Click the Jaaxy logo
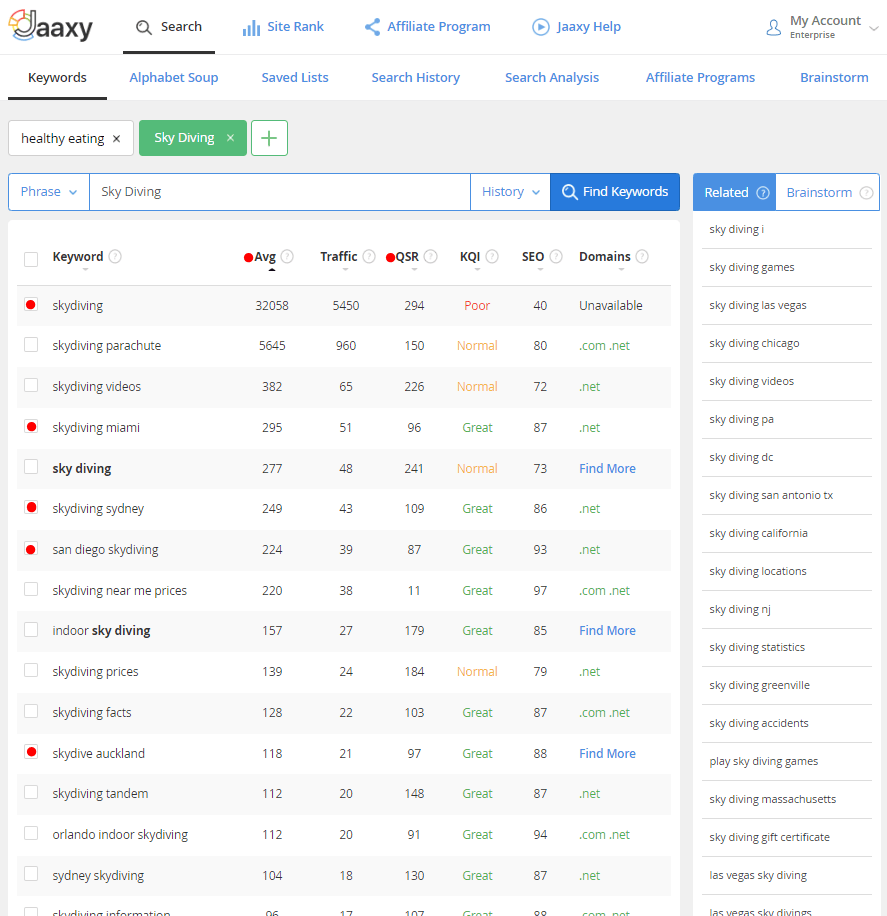The width and height of the screenshot is (887, 916). click(51, 26)
